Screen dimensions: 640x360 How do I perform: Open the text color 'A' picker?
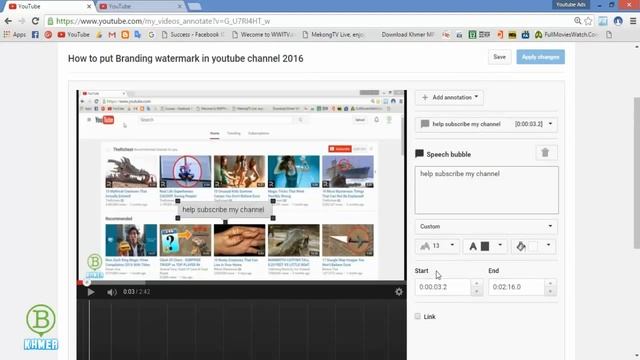click(x=473, y=246)
